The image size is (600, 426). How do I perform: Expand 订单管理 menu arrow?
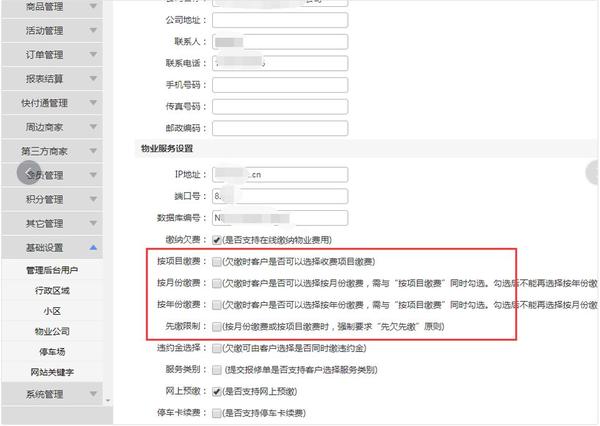coord(93,54)
